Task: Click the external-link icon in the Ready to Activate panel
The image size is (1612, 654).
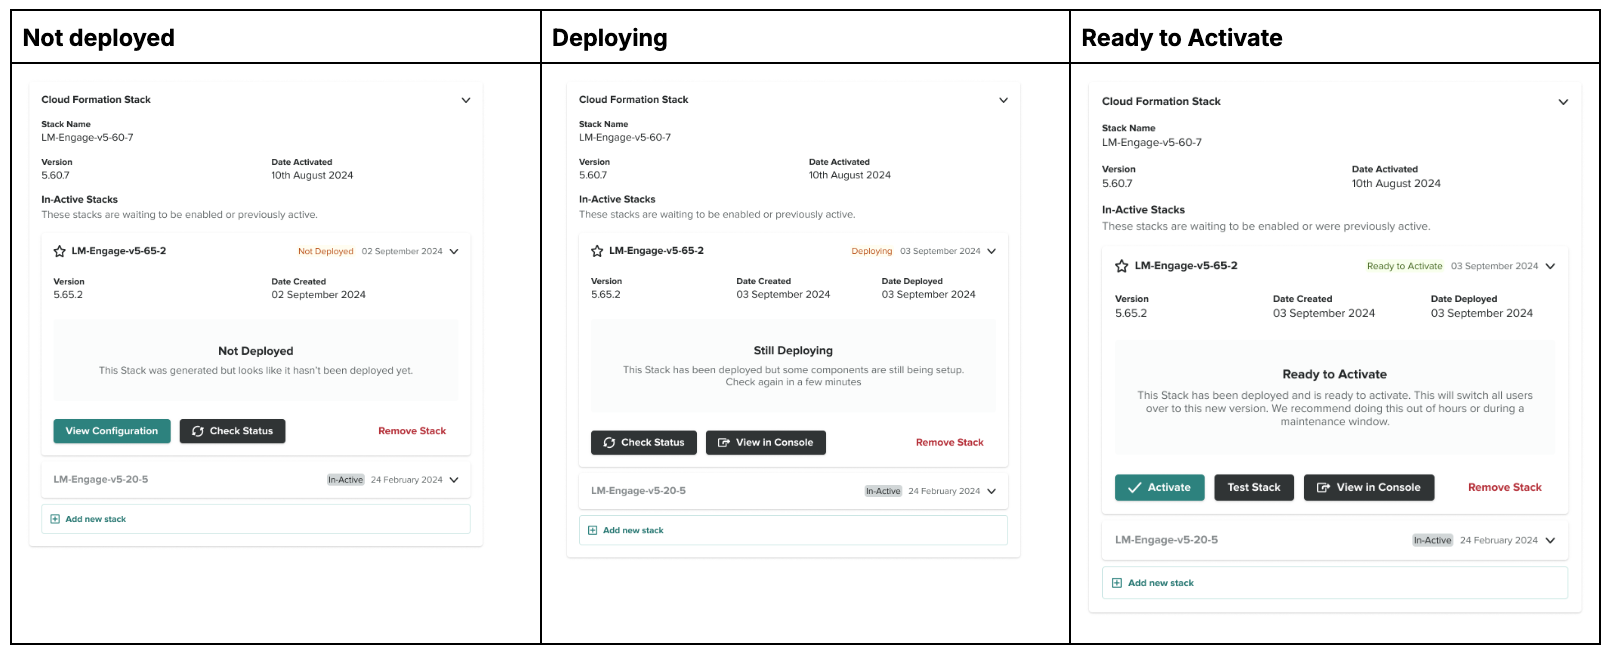Action: [1323, 488]
